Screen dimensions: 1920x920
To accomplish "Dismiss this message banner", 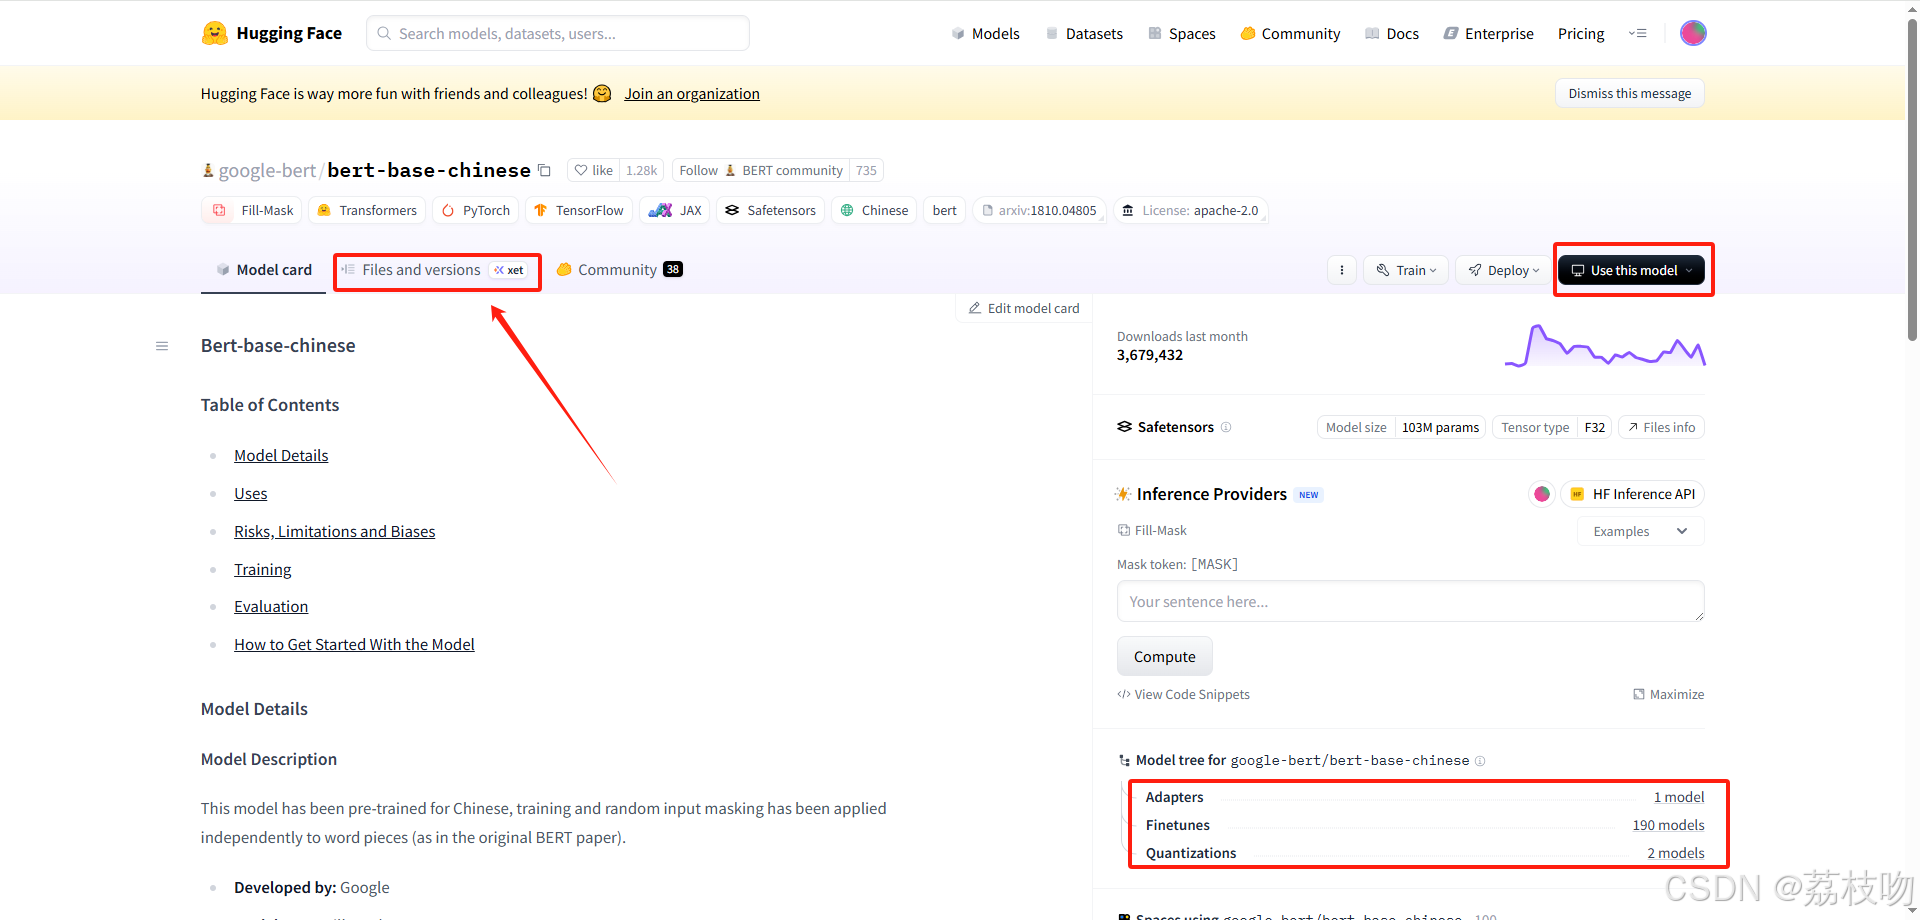I will 1630,93.
